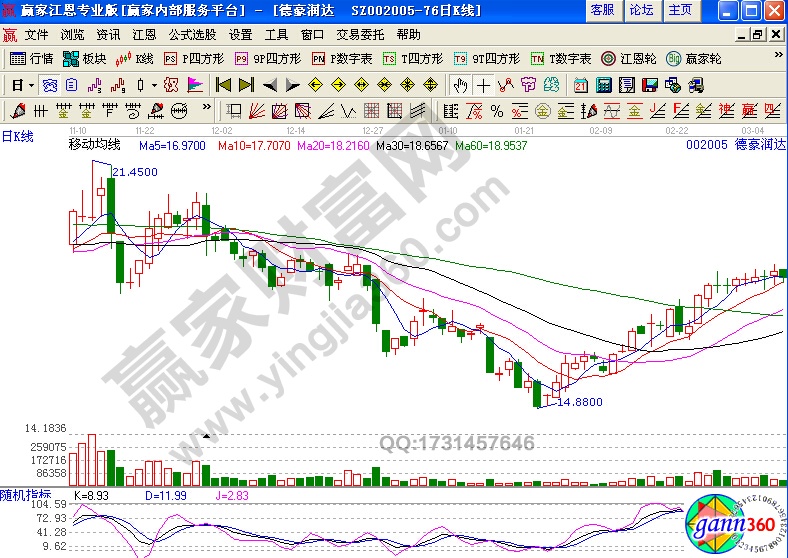Screen dimensions: 788x558
Task: Select the step-line 9 indicator icon
Action: pyautogui.click(x=118, y=85)
